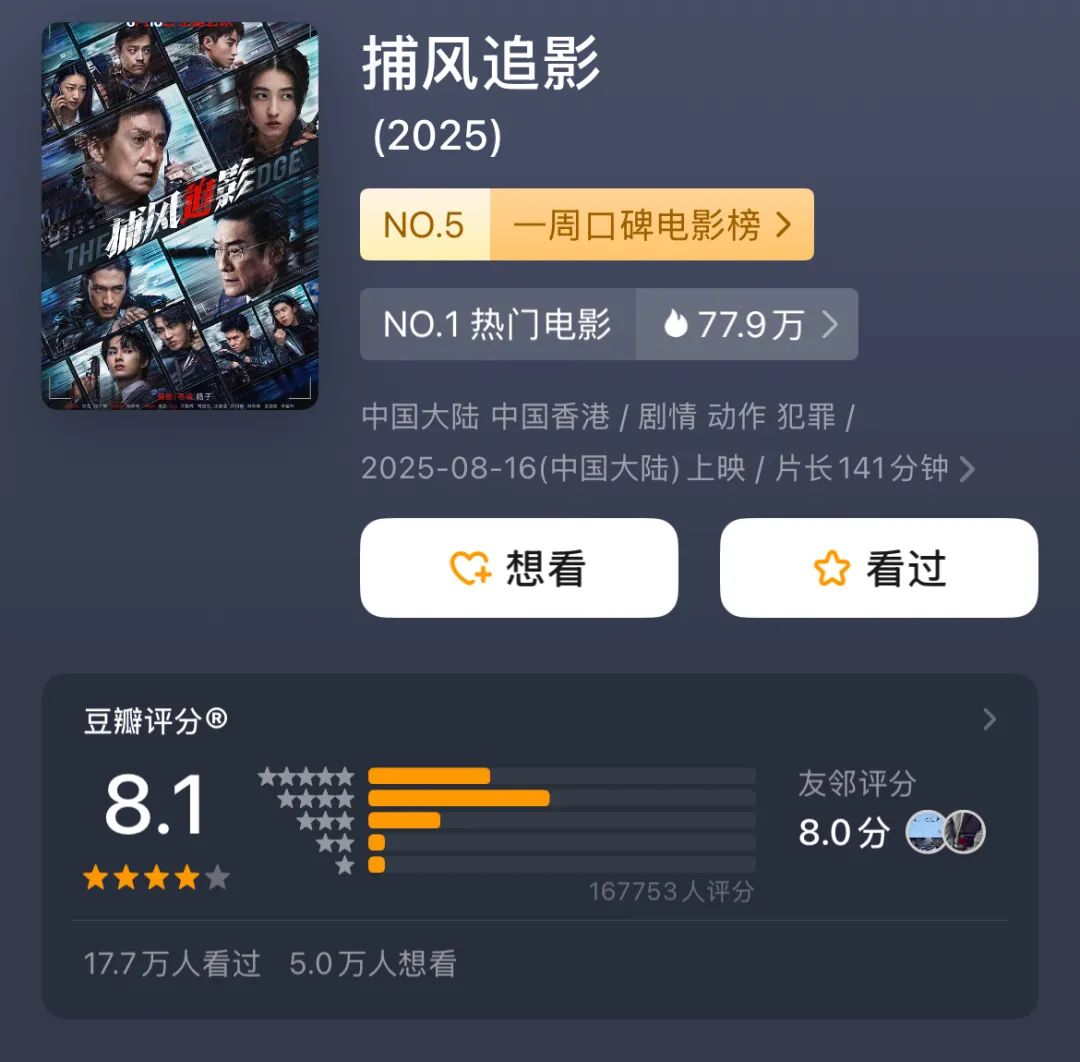Screen dimensions: 1080x1062
Task: View the 5.0万人想看 list
Action: pos(373,963)
